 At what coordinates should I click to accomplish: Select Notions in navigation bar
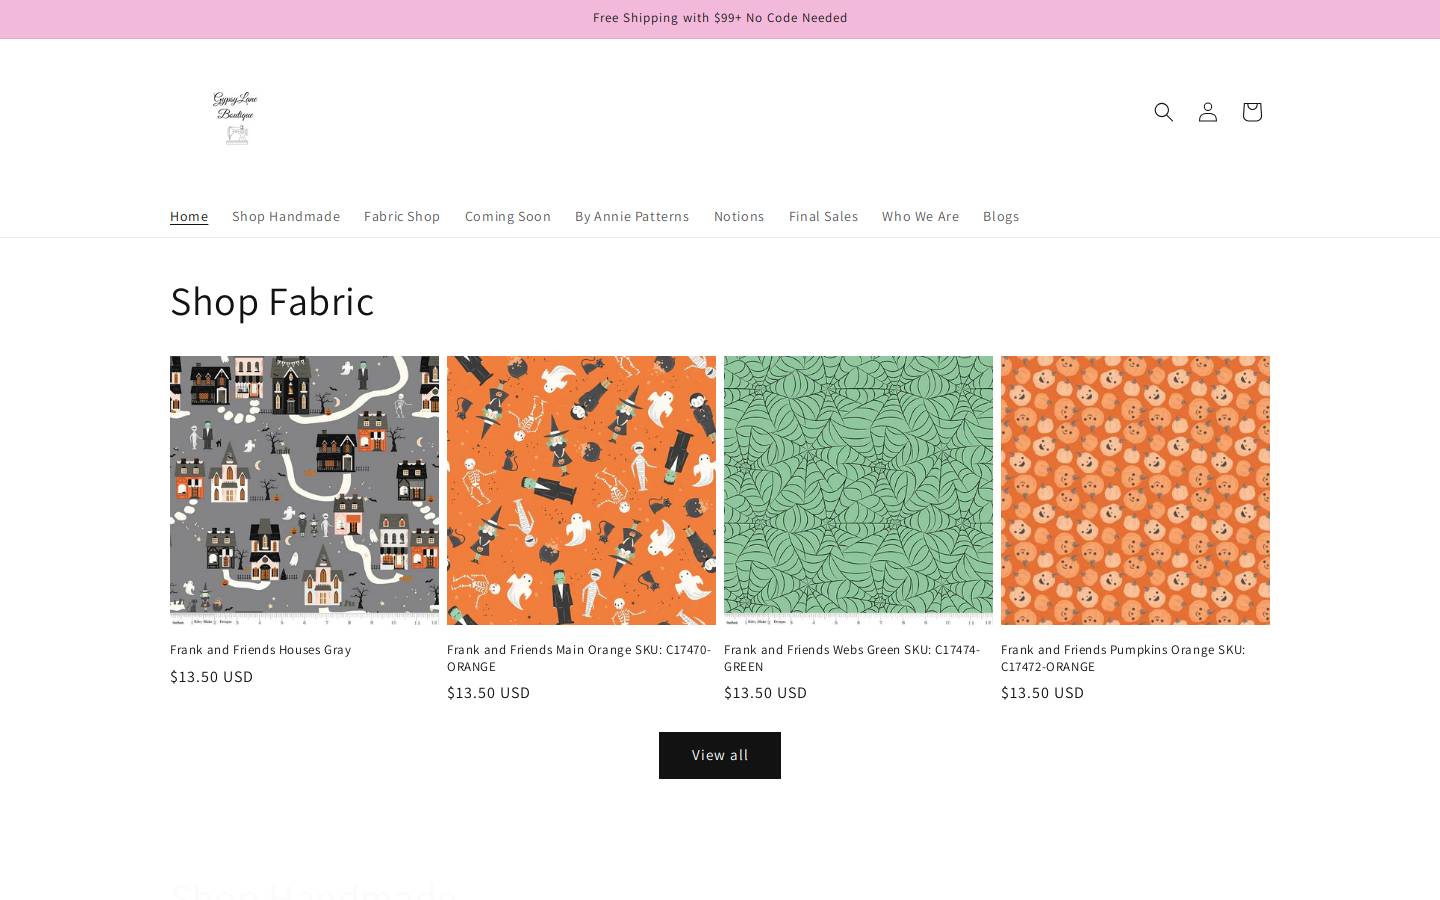739,216
